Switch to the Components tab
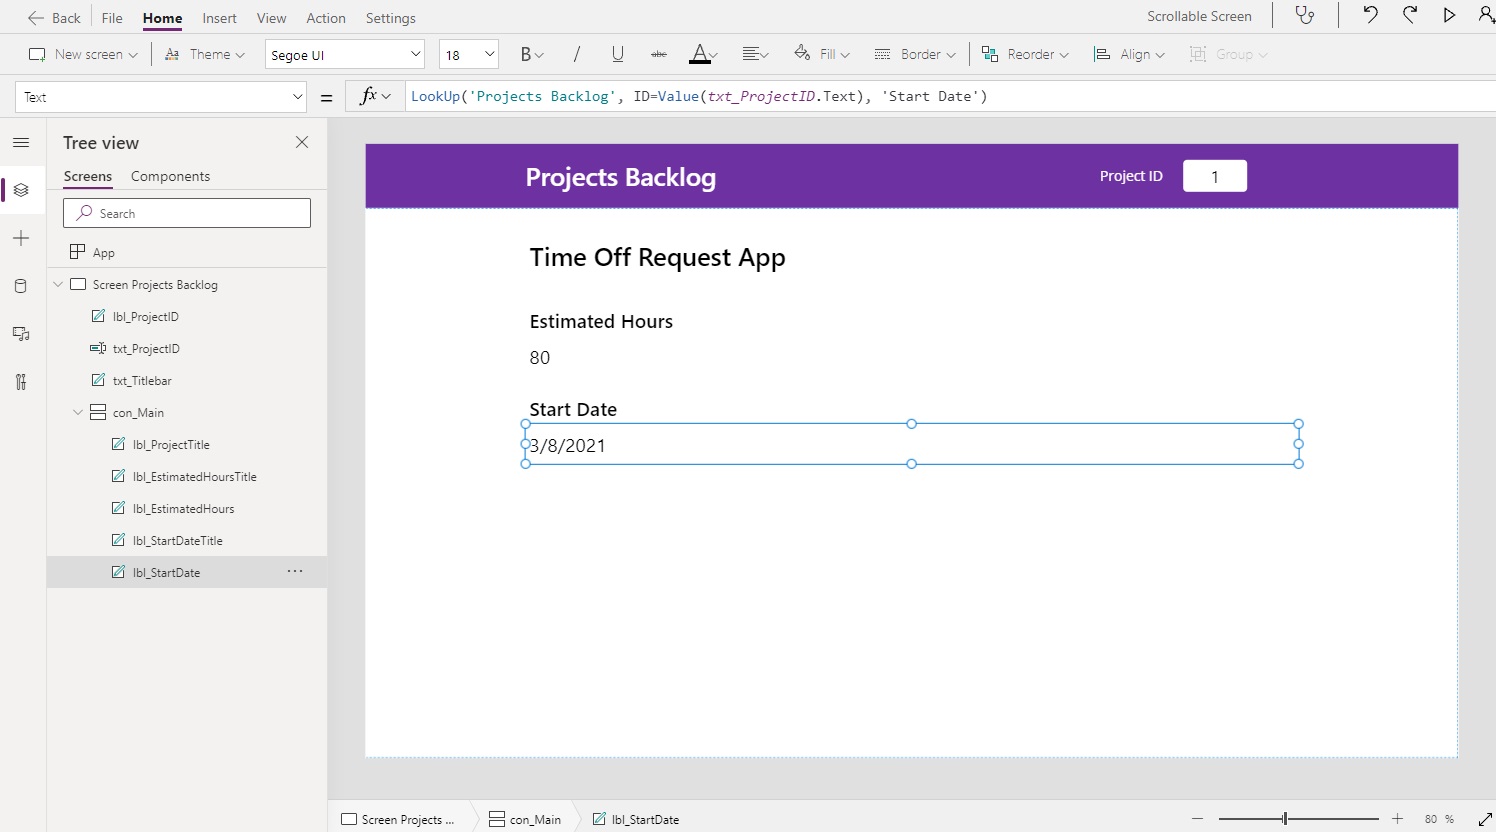Image resolution: width=1496 pixels, height=832 pixels. pos(170,176)
